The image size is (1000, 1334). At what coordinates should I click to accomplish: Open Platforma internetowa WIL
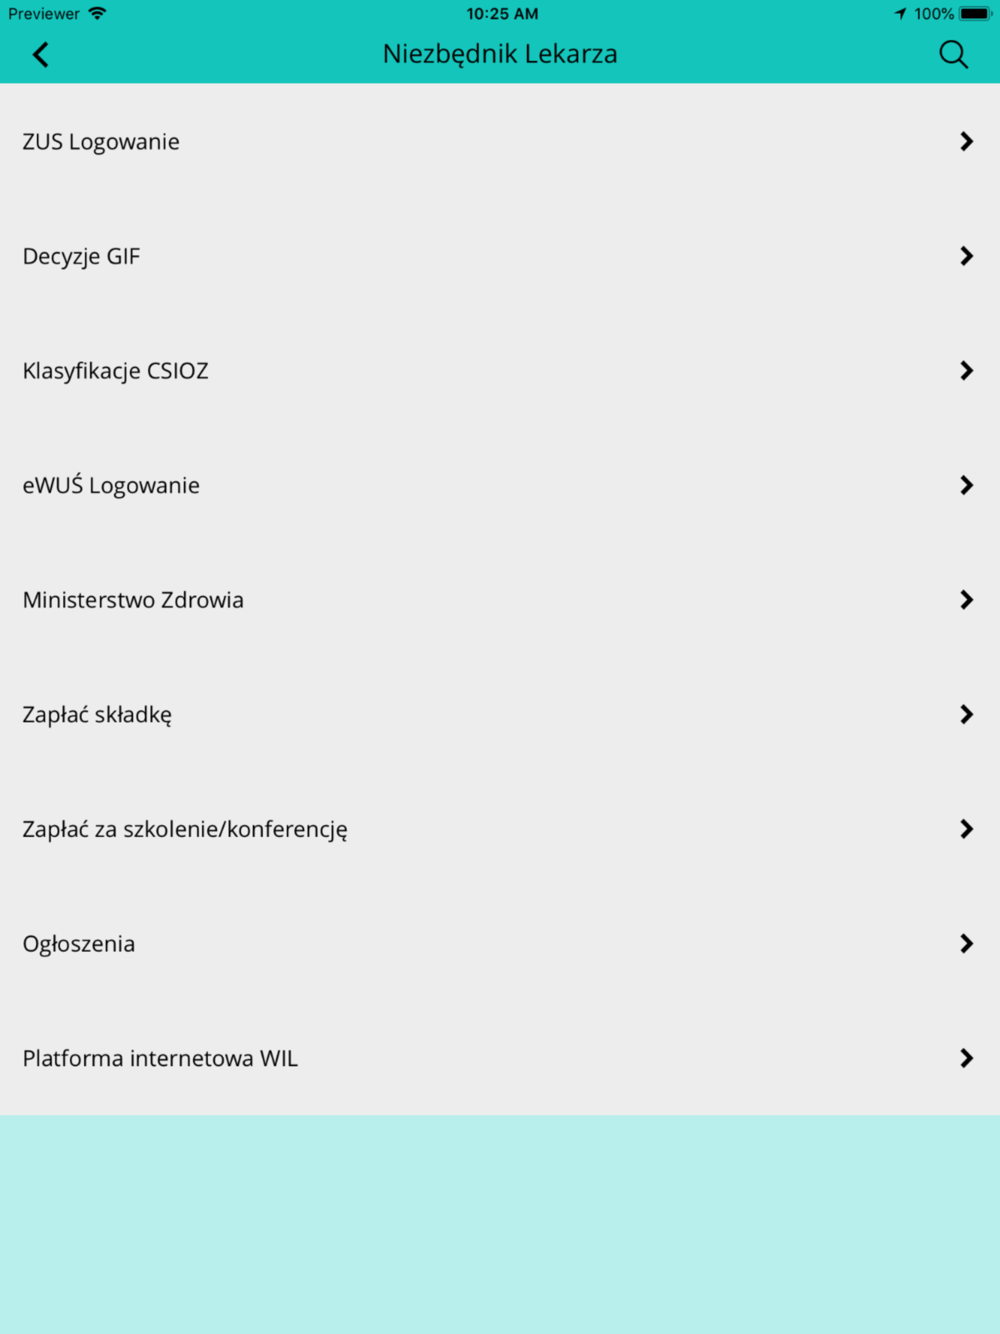point(500,1058)
